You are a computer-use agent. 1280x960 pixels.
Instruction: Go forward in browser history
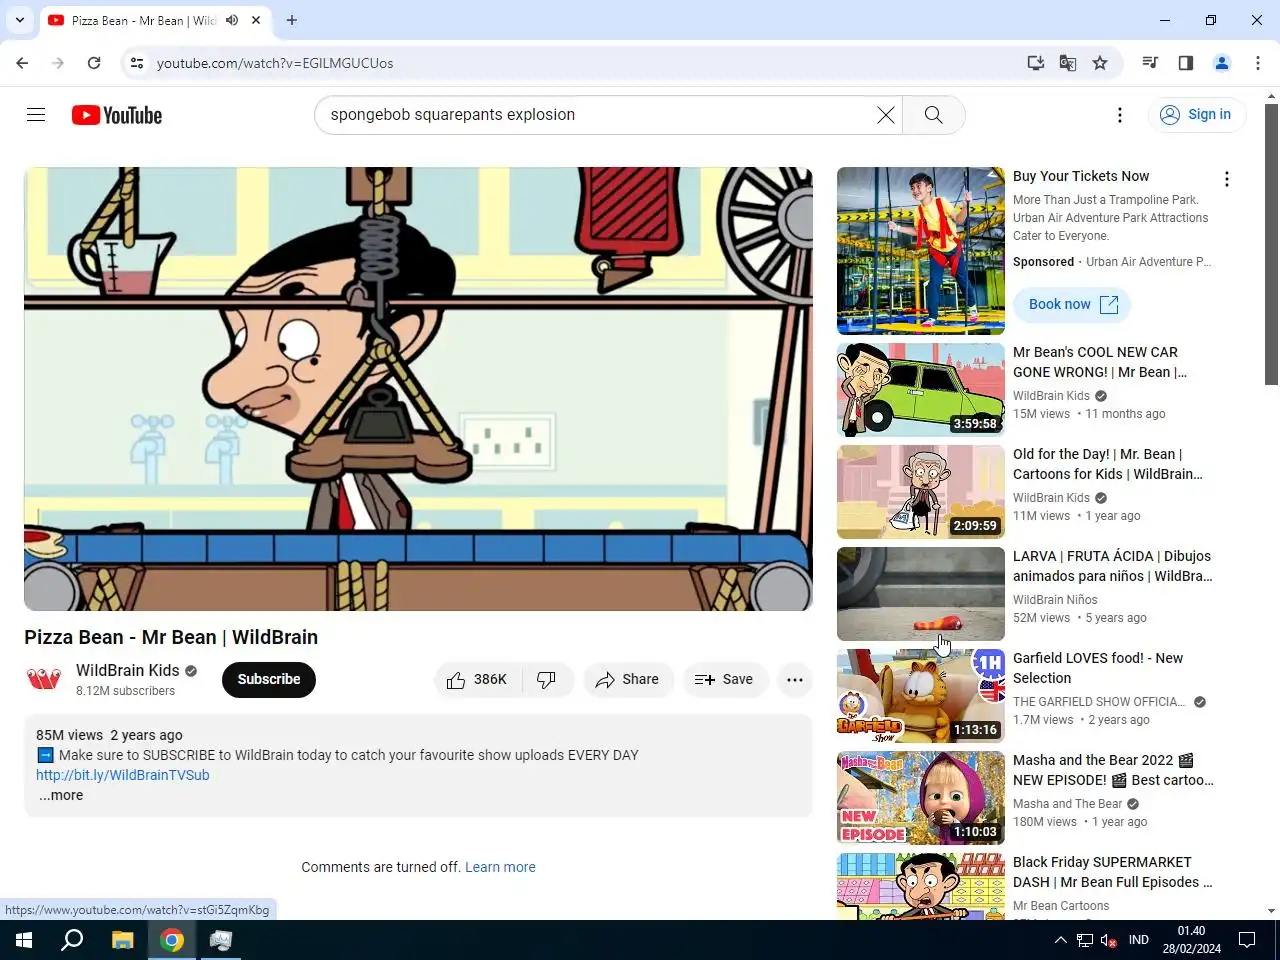tap(58, 63)
